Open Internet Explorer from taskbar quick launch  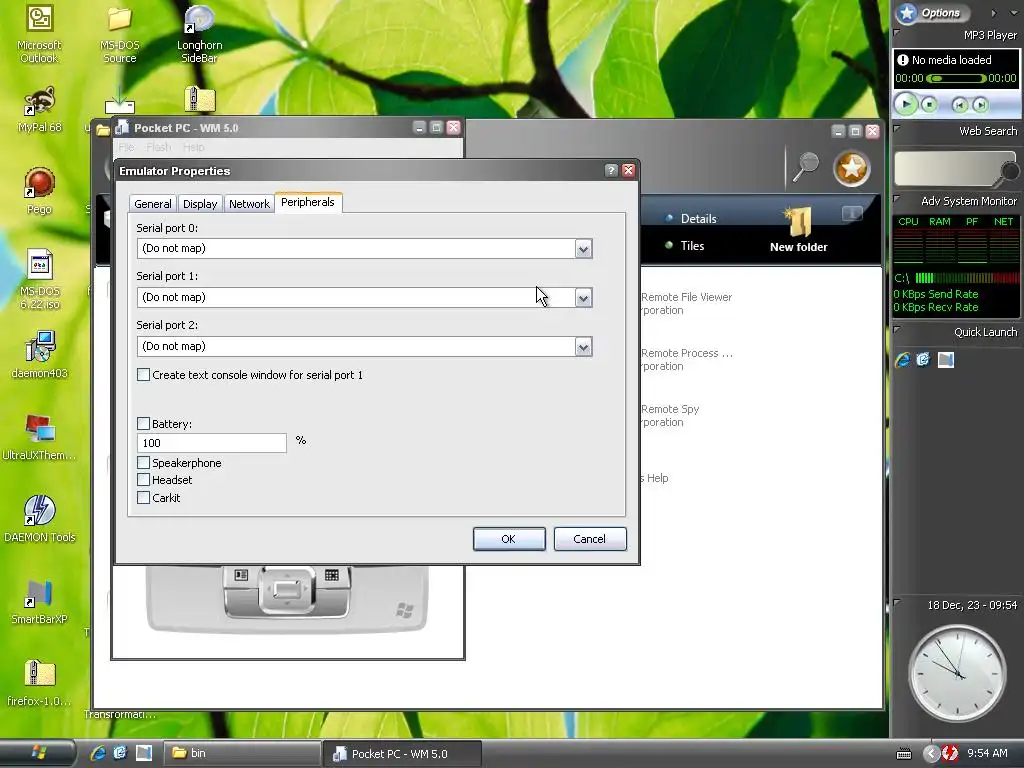pyautogui.click(x=98, y=753)
